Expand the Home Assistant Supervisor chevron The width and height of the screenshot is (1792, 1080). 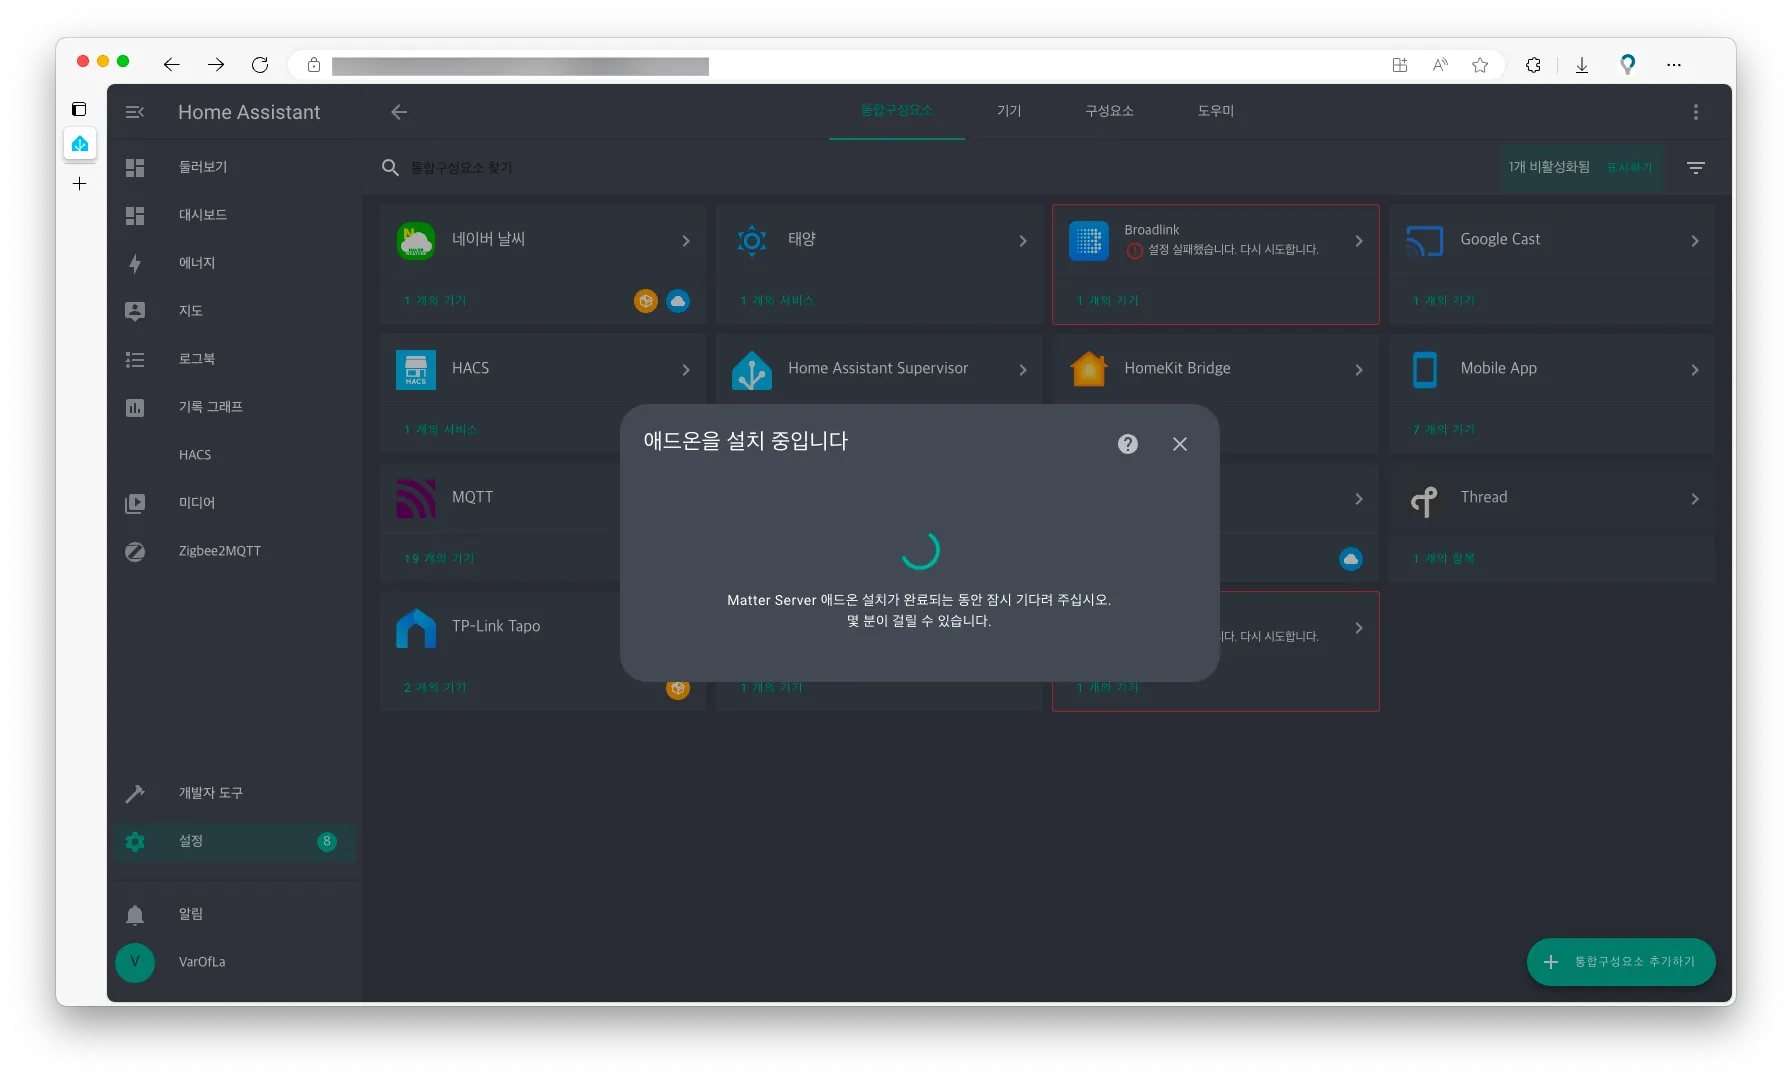pyautogui.click(x=1023, y=370)
